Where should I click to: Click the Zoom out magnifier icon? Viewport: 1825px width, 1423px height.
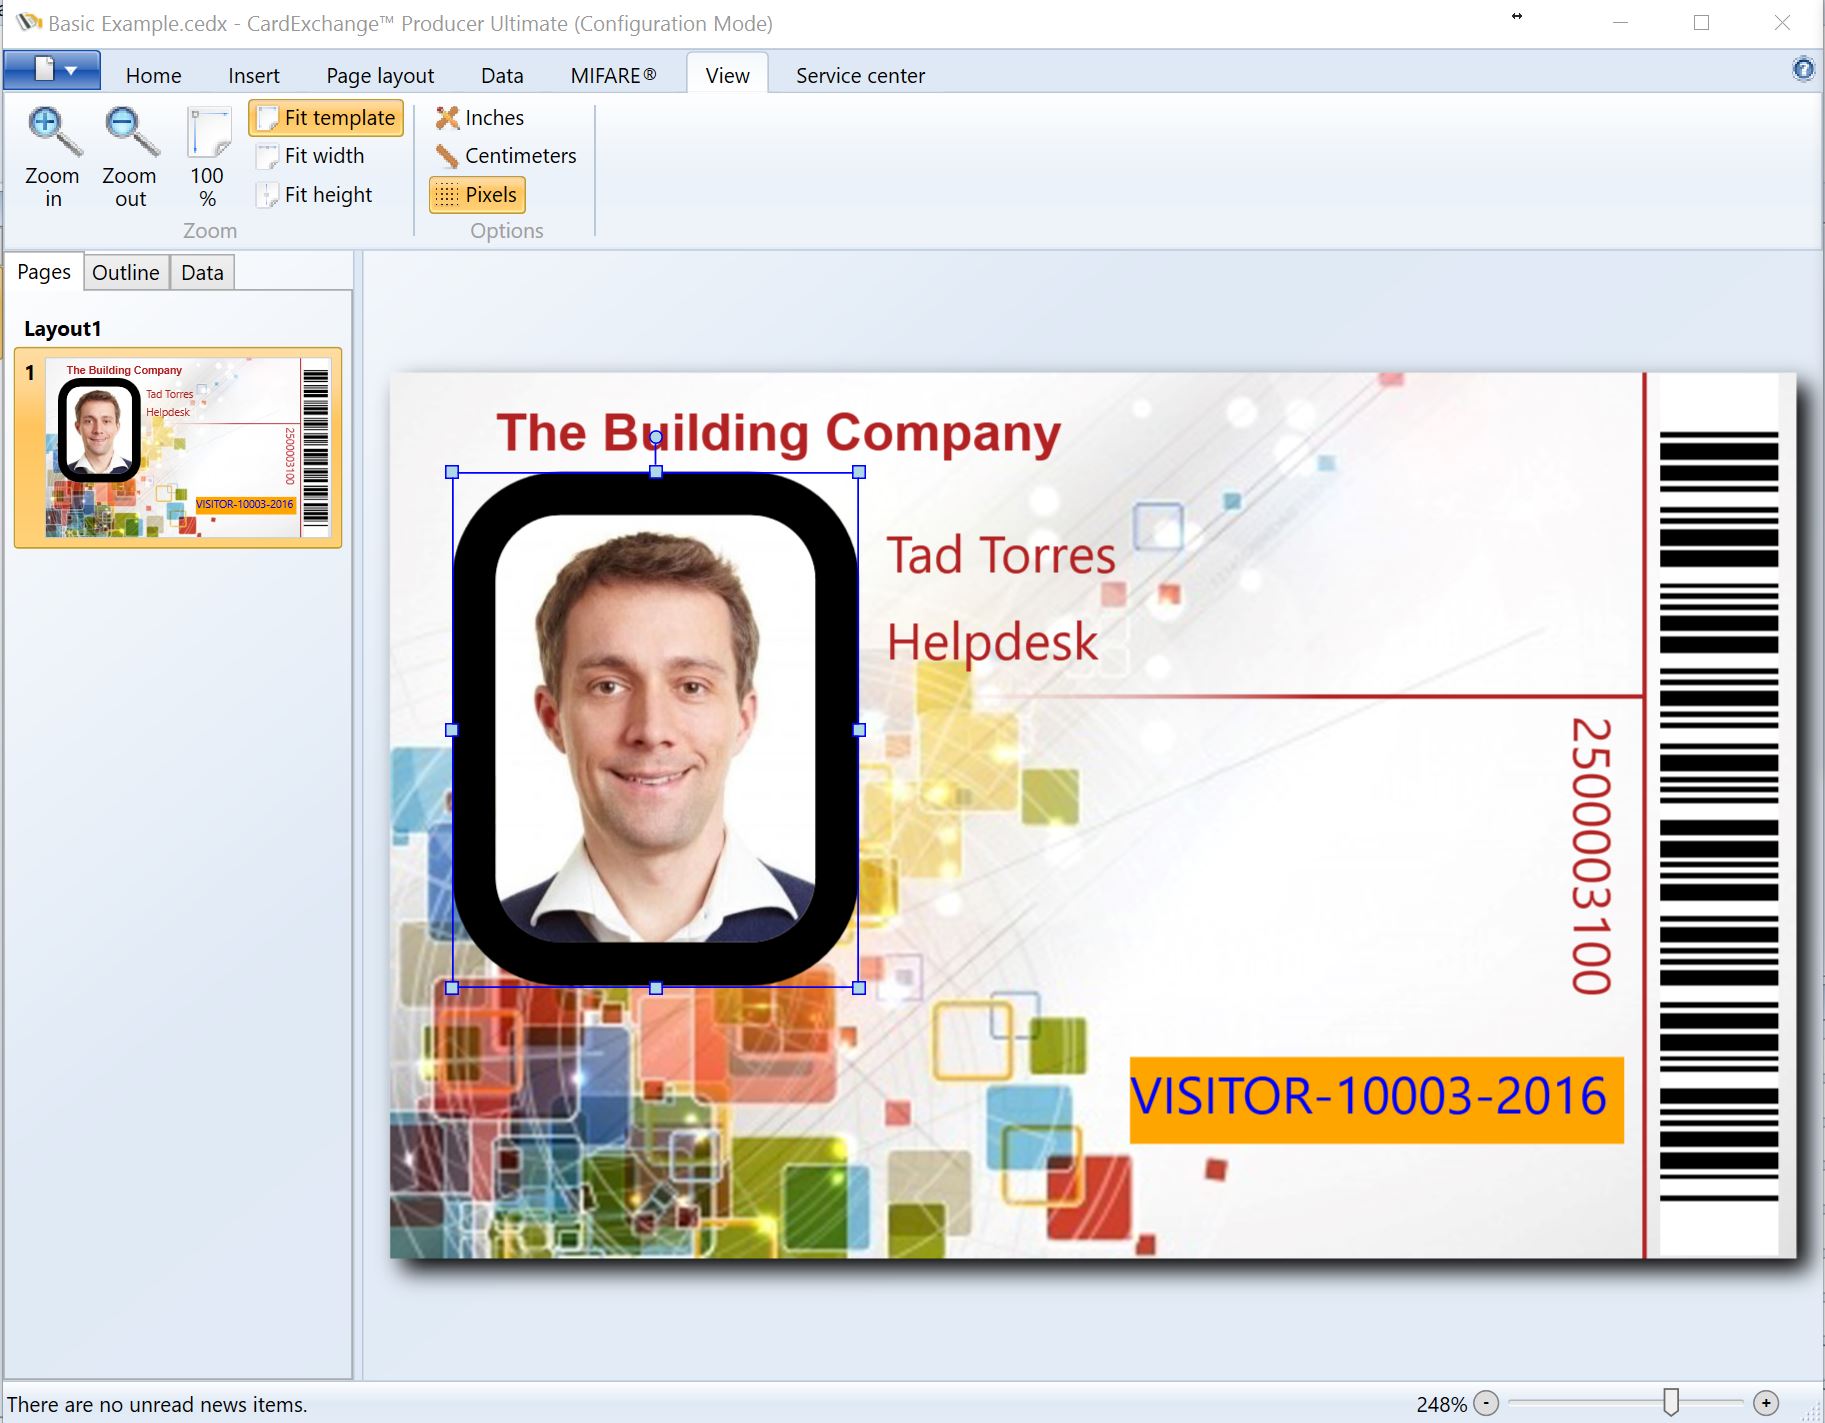(x=130, y=134)
